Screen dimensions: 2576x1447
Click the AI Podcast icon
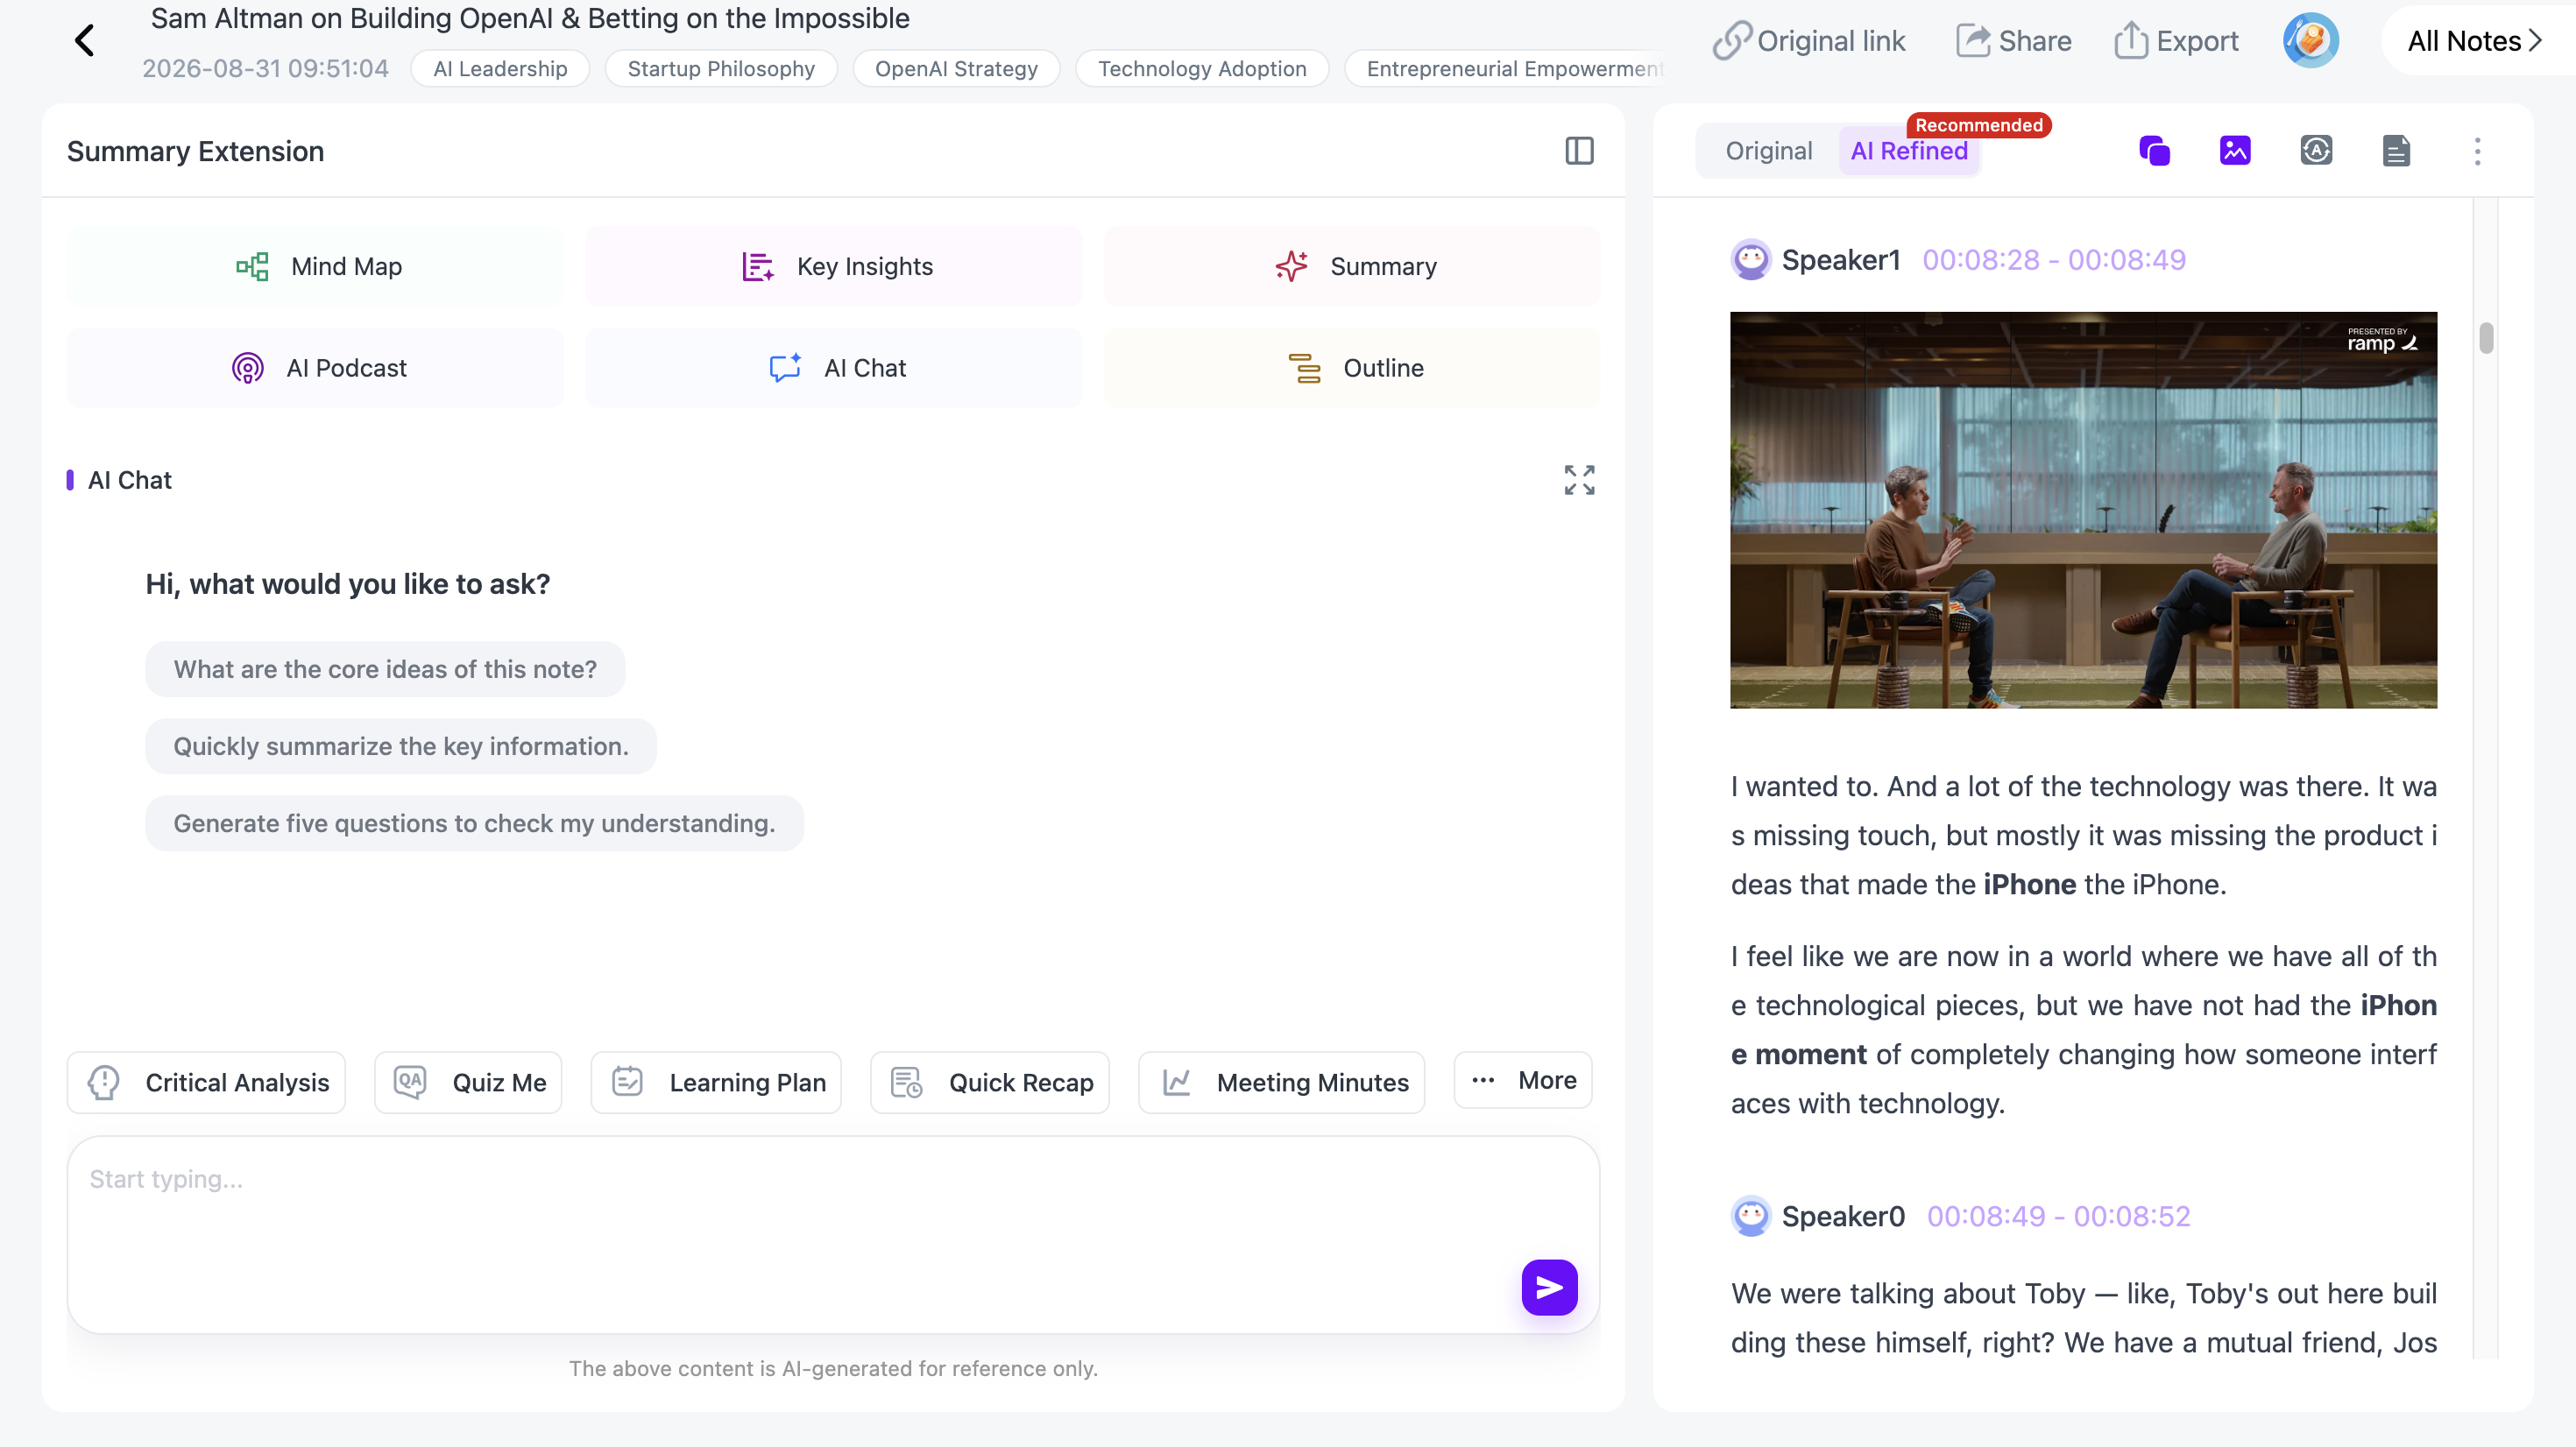coord(247,368)
